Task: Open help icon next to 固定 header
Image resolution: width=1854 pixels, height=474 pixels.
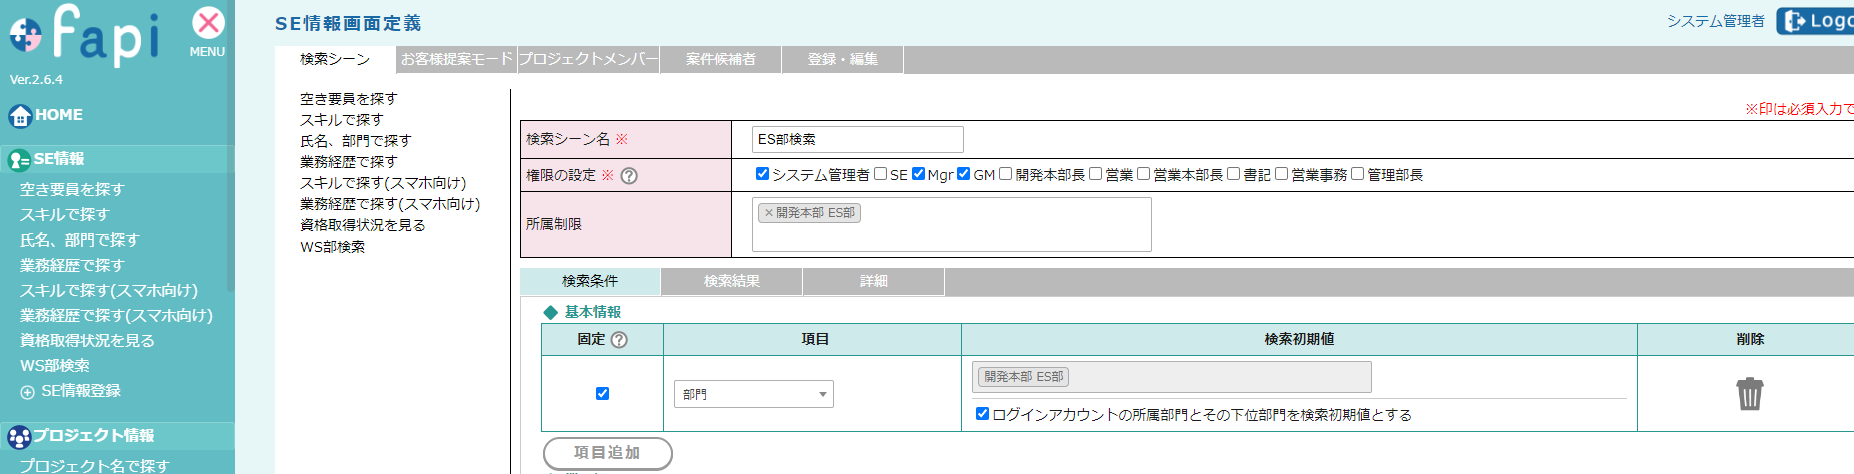Action: pos(619,340)
